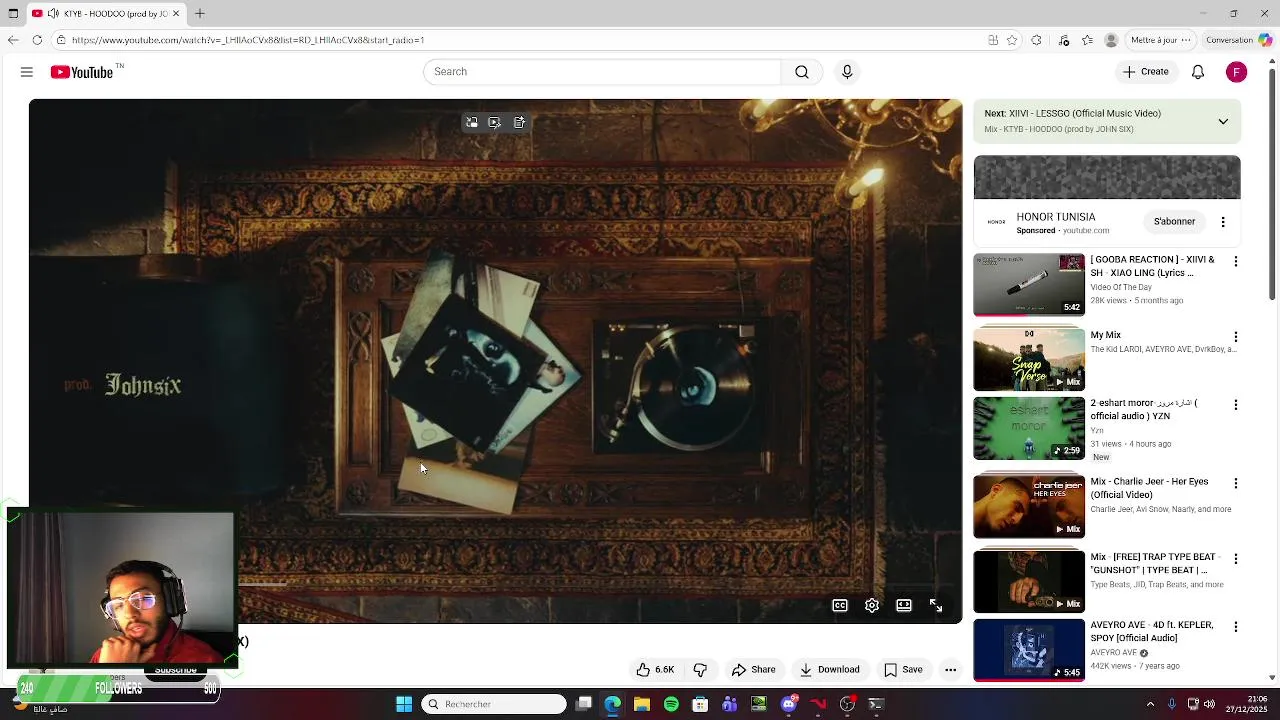1280x720 pixels.
Task: Click the taskbar Rechercher search box
Action: 494,704
